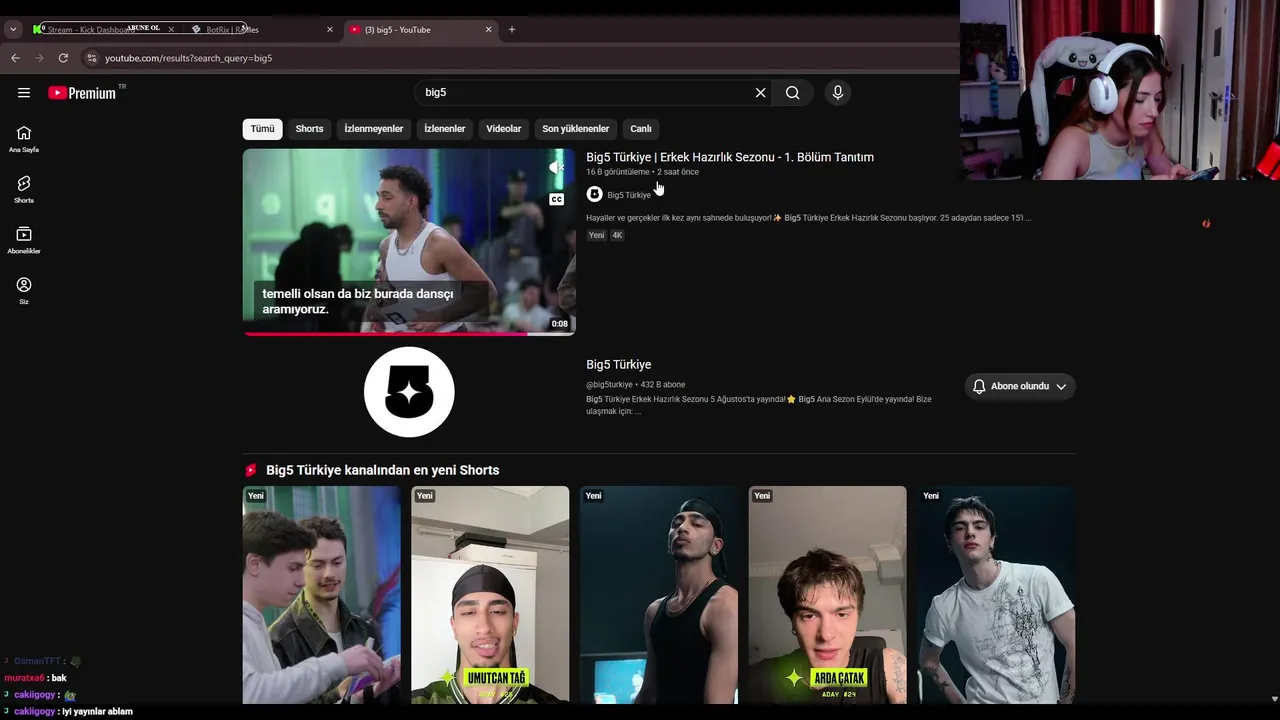Viewport: 1280px width, 720px height.
Task: Select the Son yüklenenler filter chip
Action: [x=575, y=129]
